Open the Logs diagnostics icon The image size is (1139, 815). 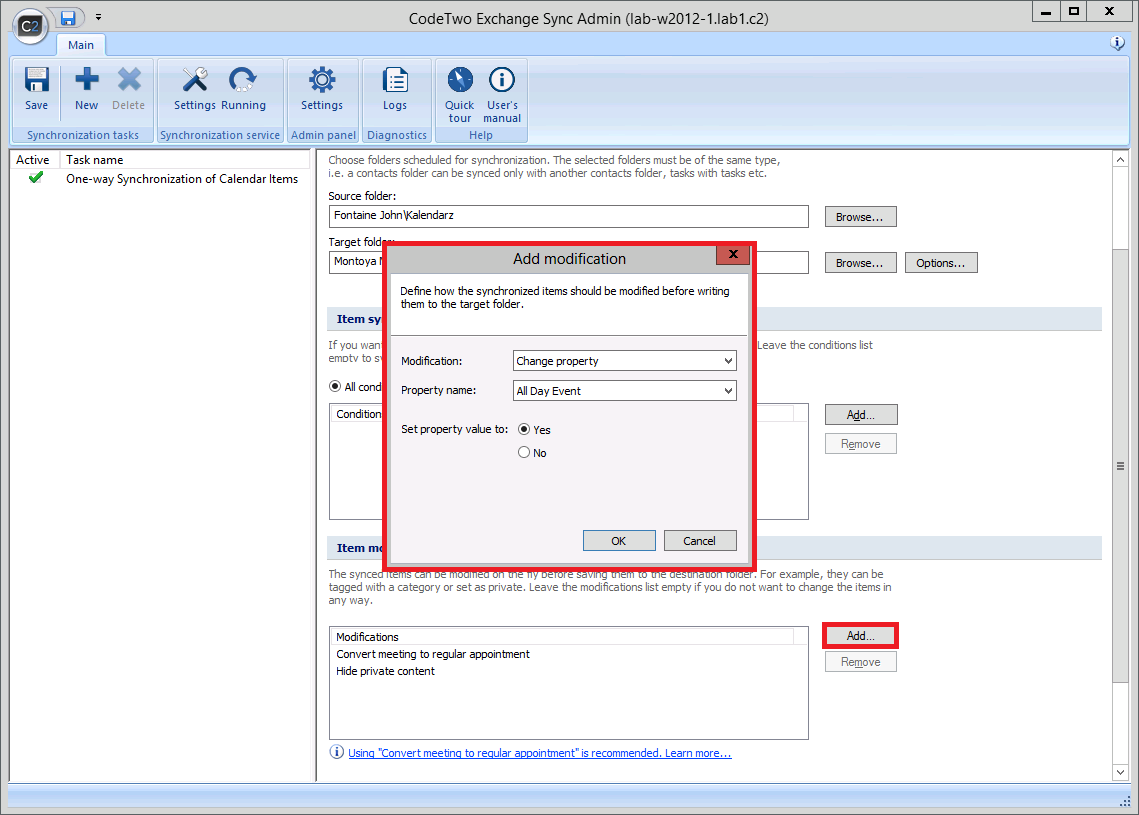pos(395,89)
